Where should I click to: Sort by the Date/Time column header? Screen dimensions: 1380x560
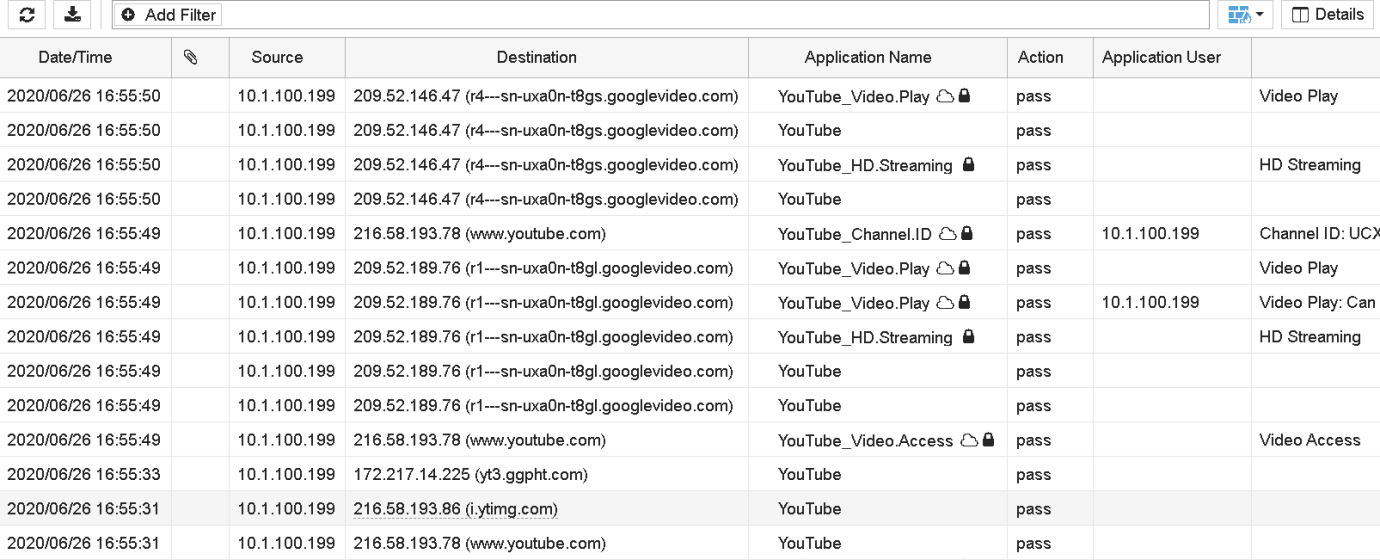(75, 58)
